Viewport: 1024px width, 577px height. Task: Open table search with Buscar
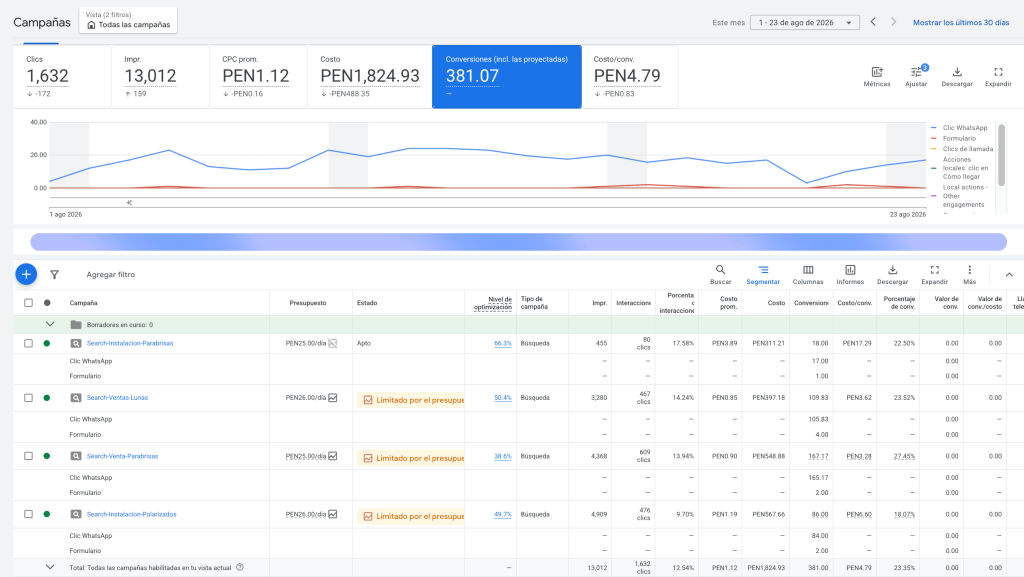[720, 275]
